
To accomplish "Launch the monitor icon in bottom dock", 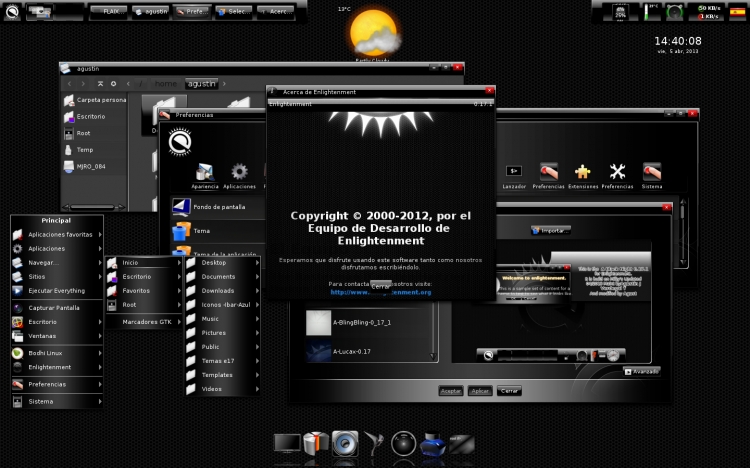I will [x=287, y=443].
